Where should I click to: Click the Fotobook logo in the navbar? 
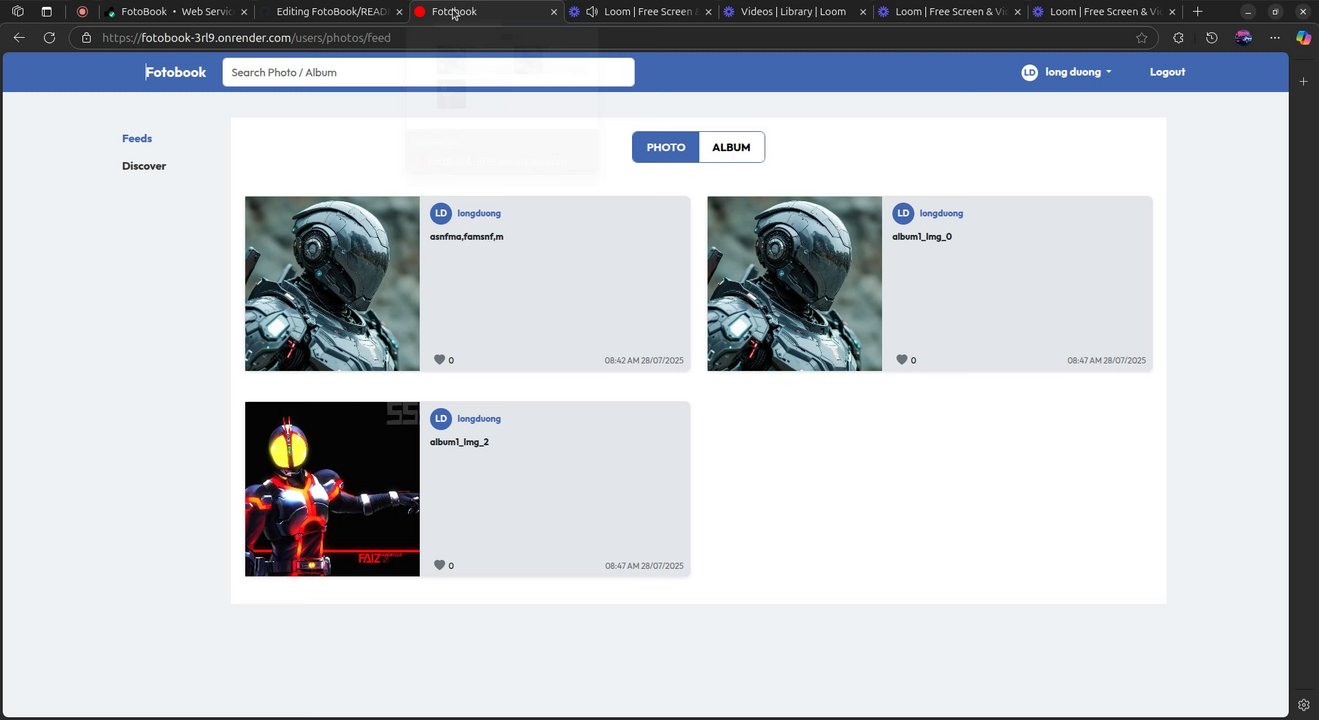[175, 72]
